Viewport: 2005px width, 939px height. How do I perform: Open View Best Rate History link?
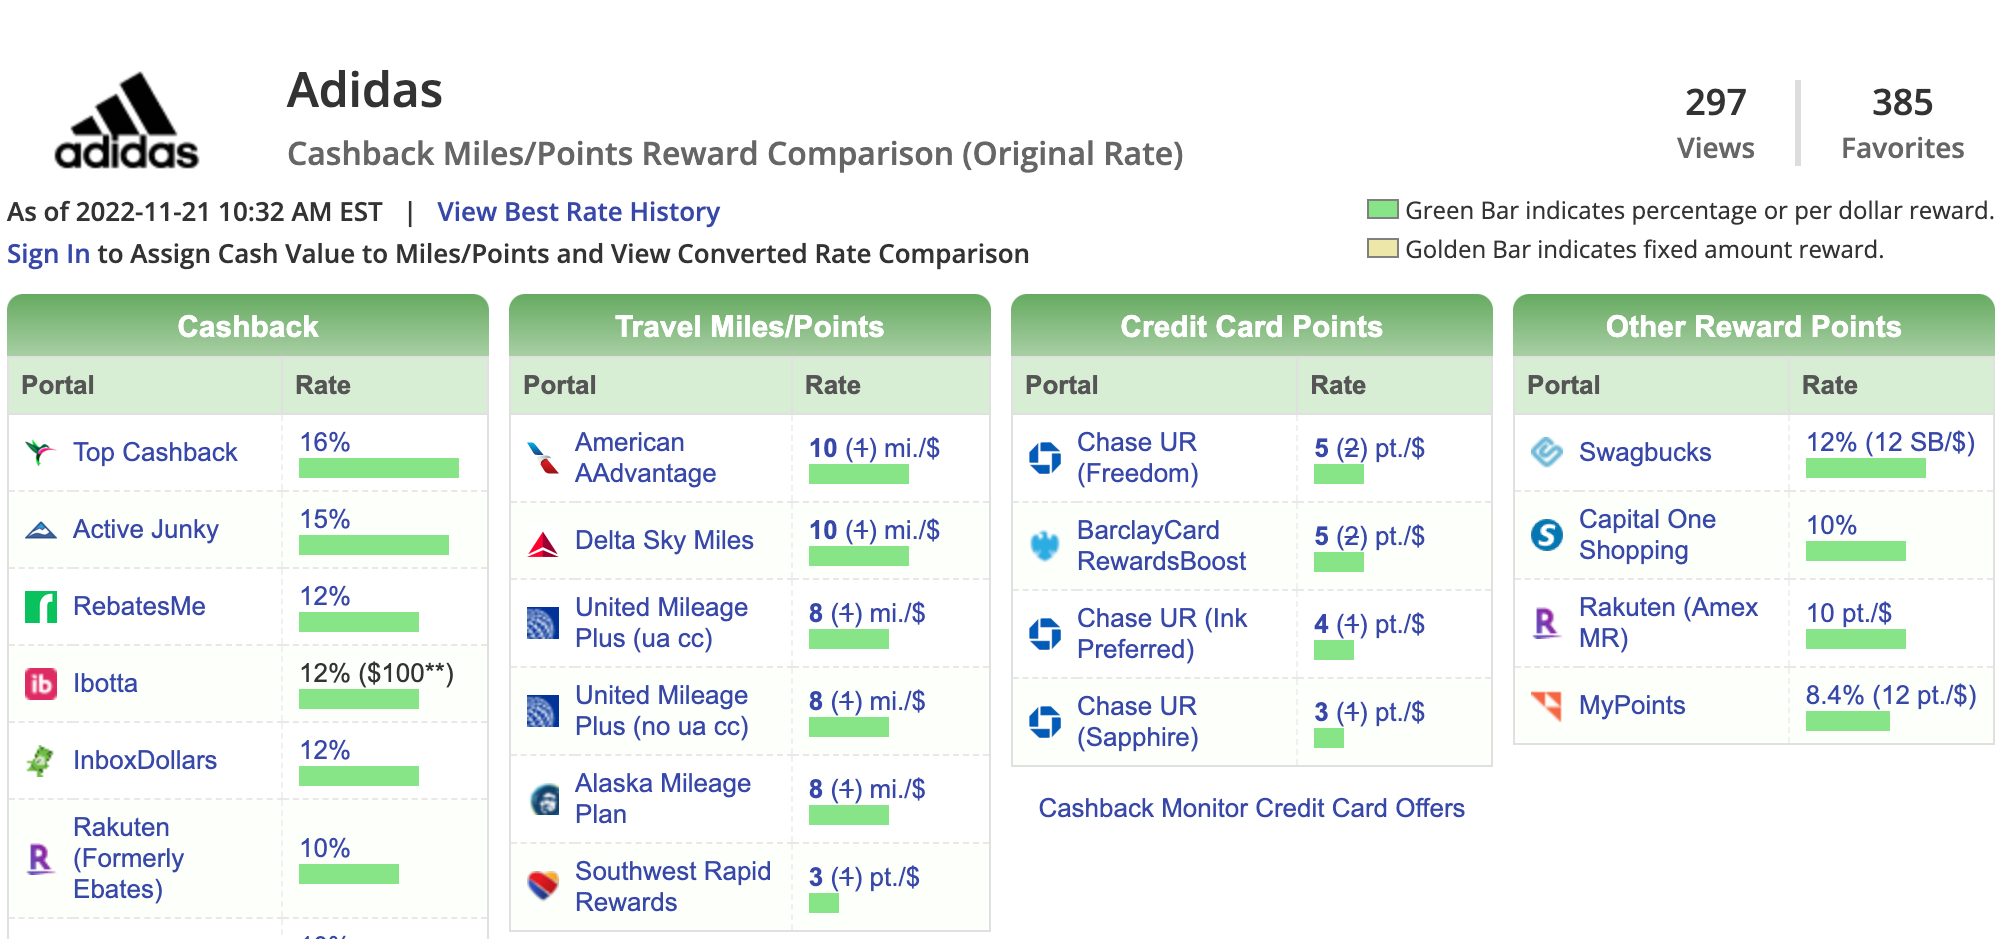[x=578, y=212]
